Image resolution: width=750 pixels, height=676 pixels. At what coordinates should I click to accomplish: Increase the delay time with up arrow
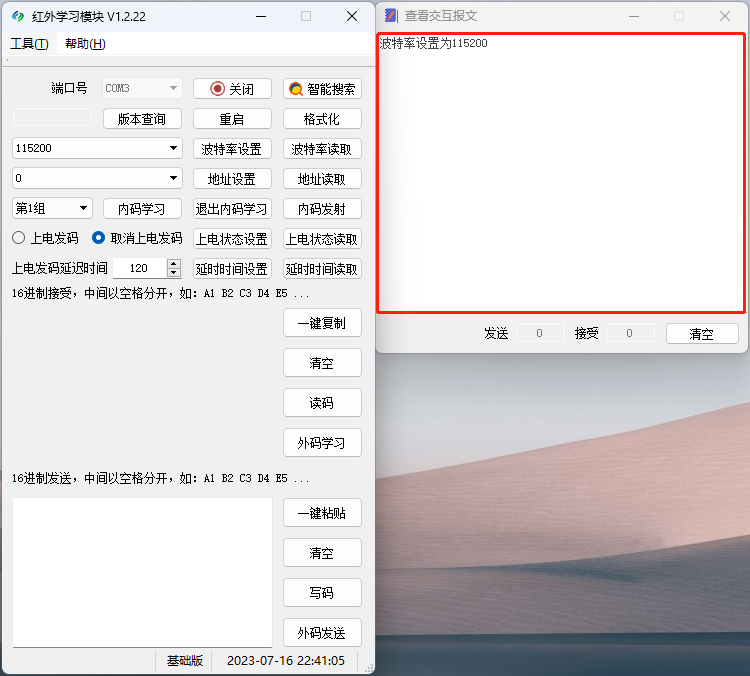(174, 264)
